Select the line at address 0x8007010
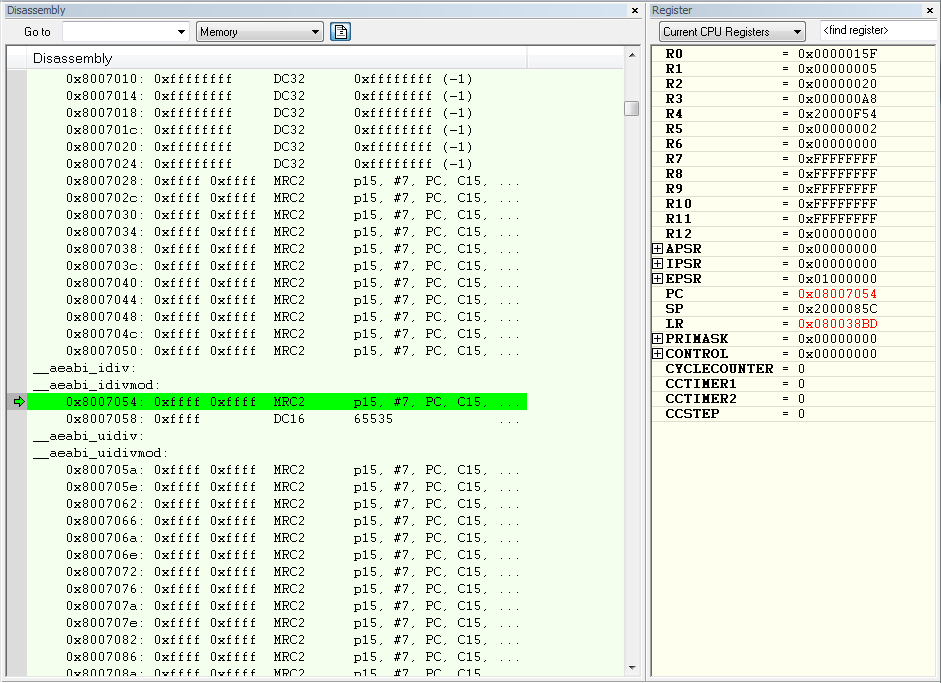The image size is (941, 683). (x=277, y=79)
